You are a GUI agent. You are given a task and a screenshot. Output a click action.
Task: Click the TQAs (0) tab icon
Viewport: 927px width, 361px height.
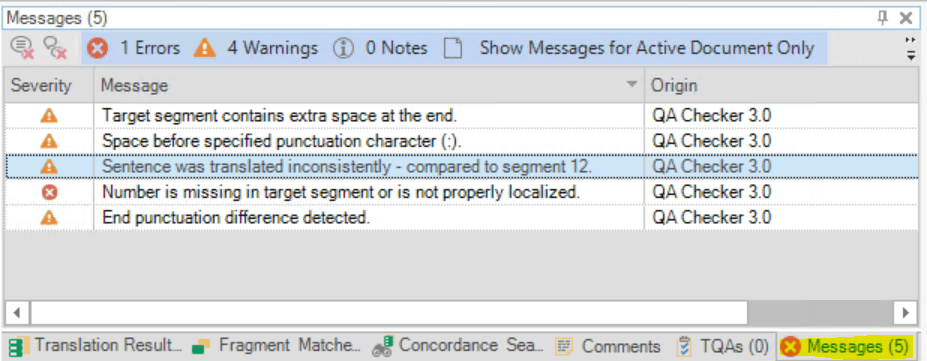point(685,346)
